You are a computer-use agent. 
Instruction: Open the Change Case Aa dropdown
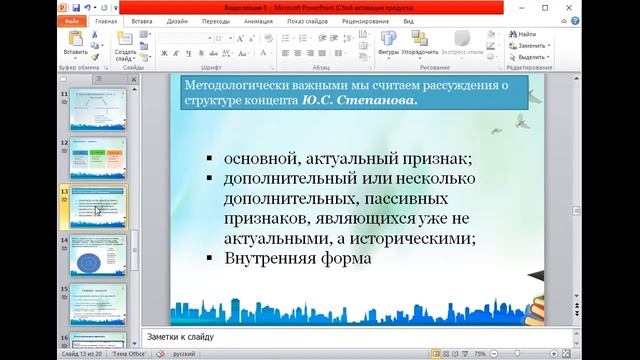click(243, 53)
